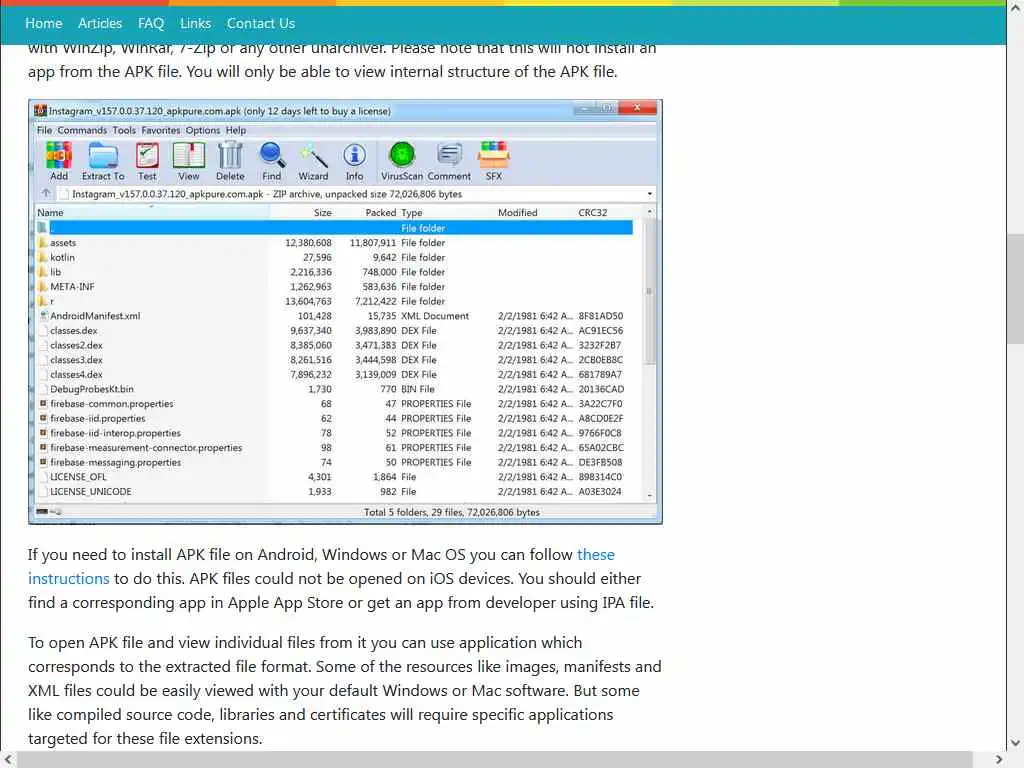Click the META-INF folder icon
Screen dimensions: 1024x768
[43, 287]
